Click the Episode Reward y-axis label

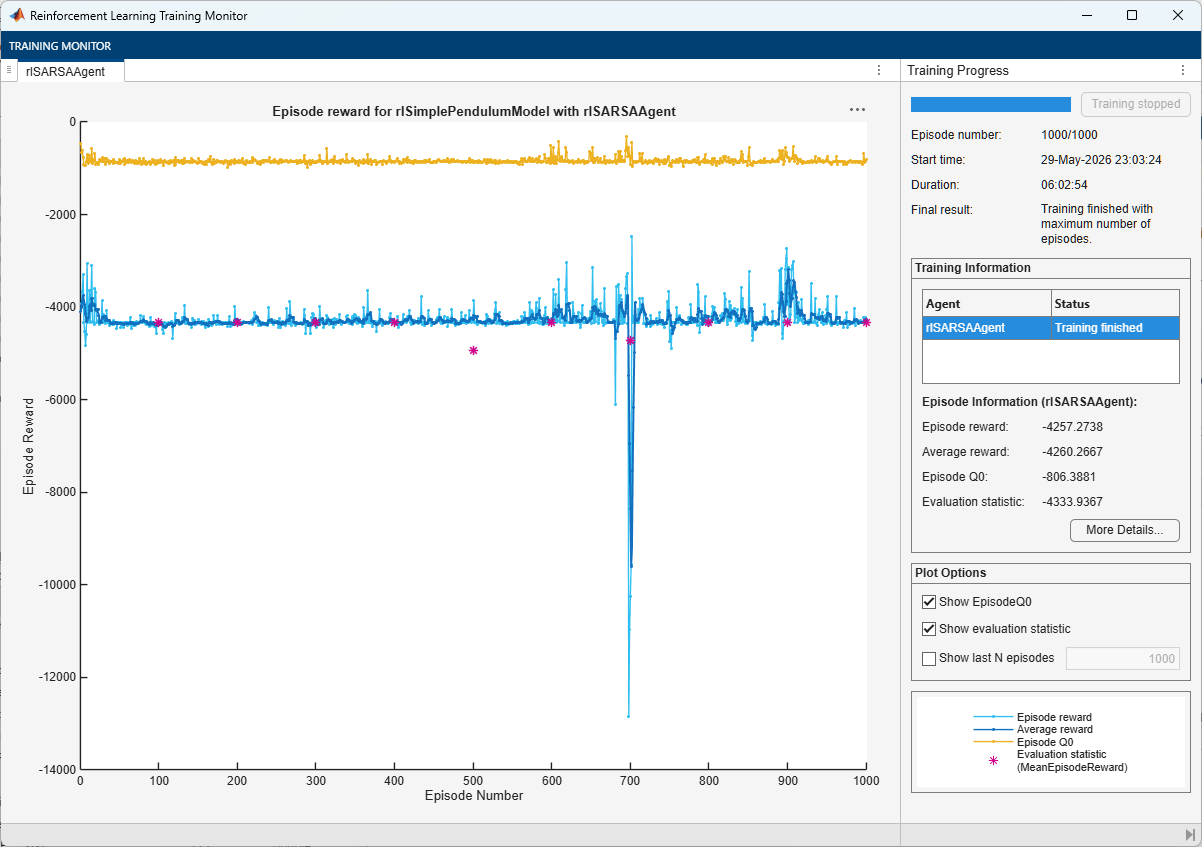(x=28, y=446)
